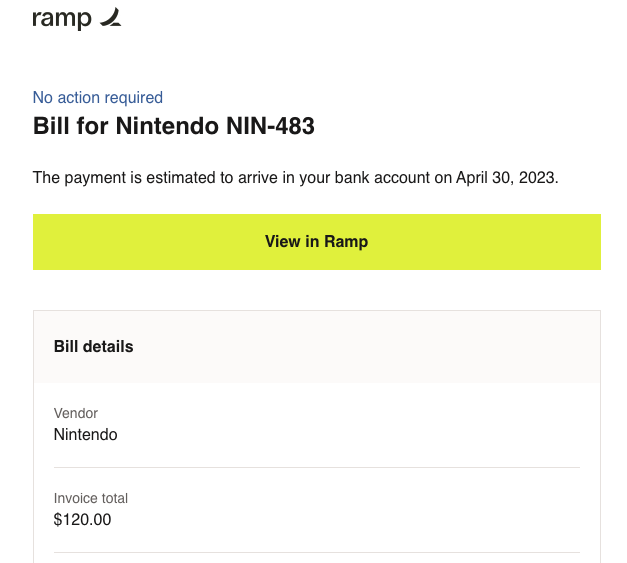Click "Nintendo" in the bold heading
Screen dimensions: 627x563
(168, 126)
